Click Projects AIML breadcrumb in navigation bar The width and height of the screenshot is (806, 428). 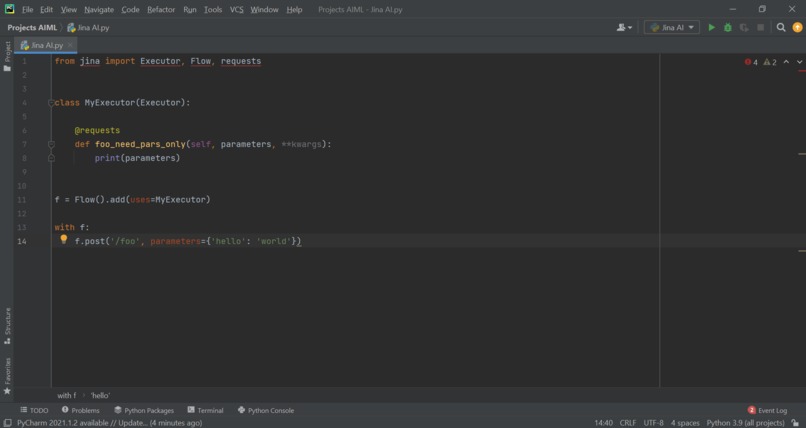(32, 28)
